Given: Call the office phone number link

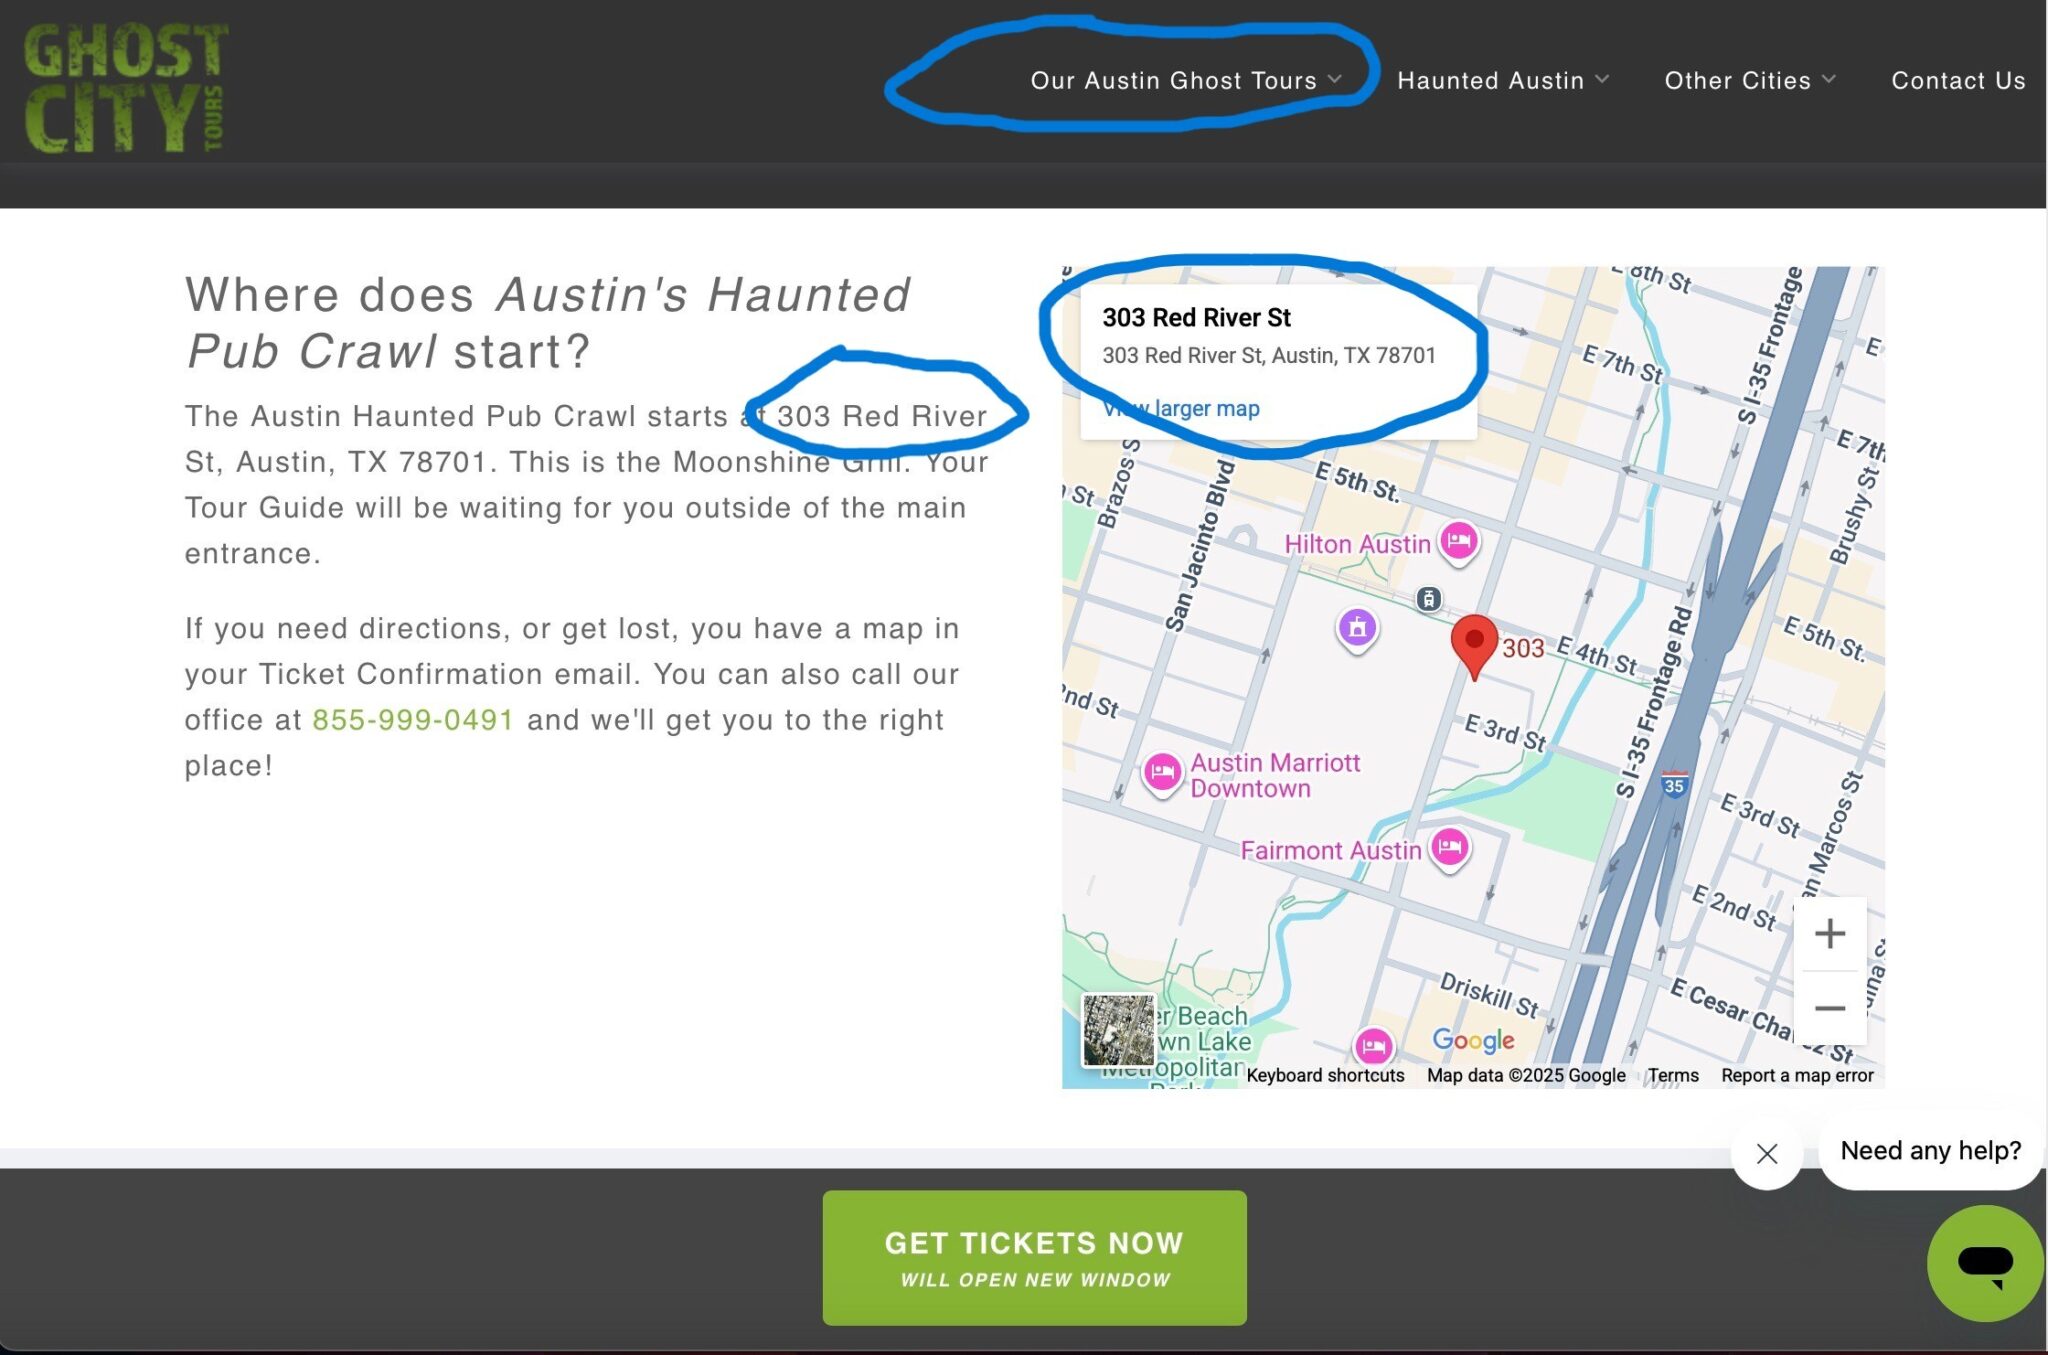Looking at the screenshot, I should pyautogui.click(x=412, y=719).
